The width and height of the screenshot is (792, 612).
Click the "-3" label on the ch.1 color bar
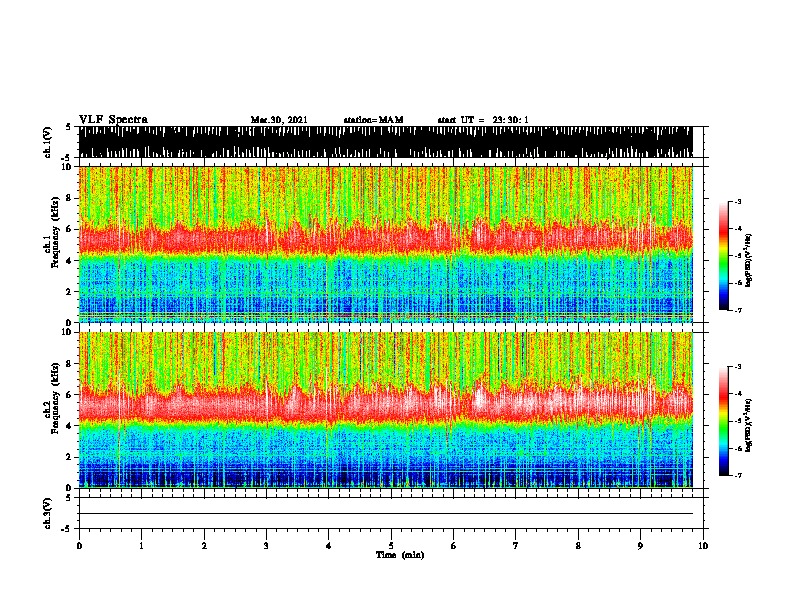pyautogui.click(x=738, y=201)
